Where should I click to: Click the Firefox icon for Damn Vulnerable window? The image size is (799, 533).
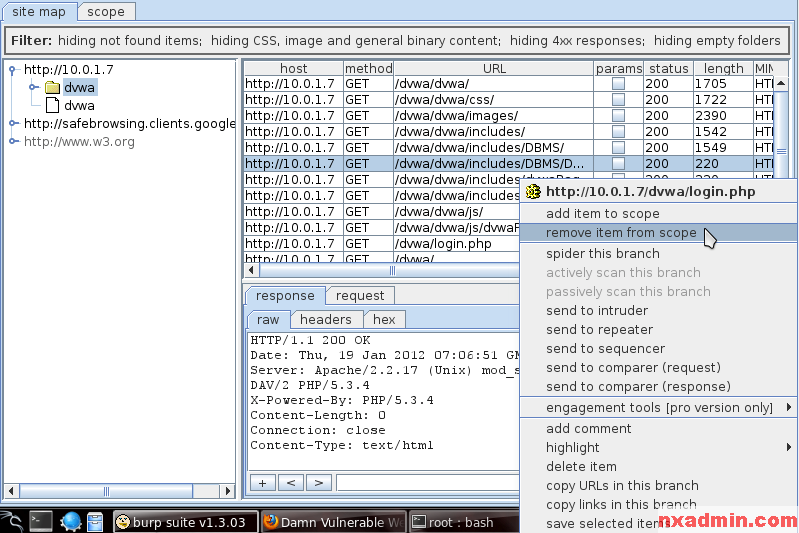coord(270,522)
